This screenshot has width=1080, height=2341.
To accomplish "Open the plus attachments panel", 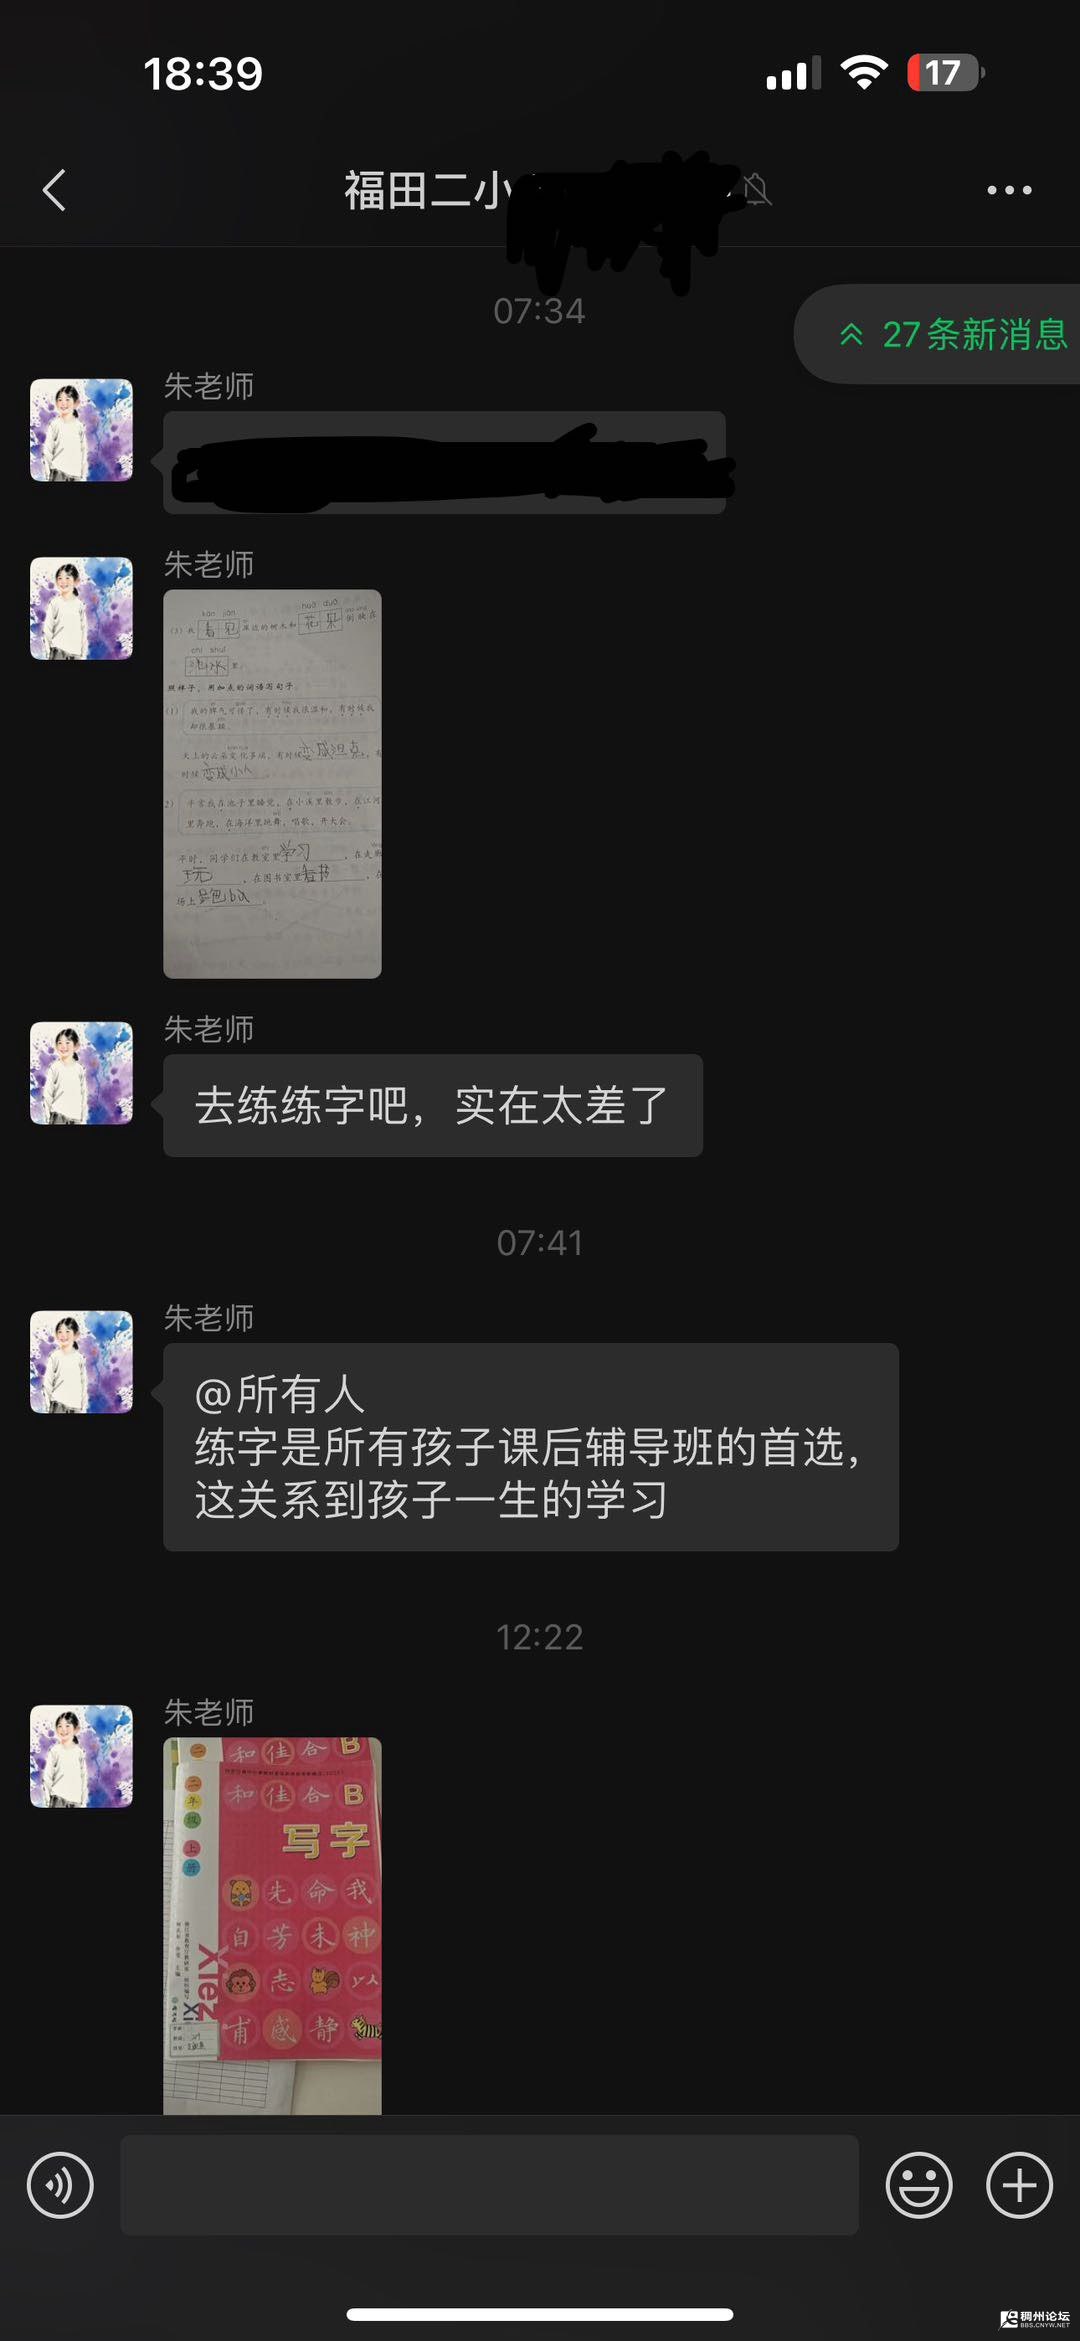I will click(1019, 2185).
